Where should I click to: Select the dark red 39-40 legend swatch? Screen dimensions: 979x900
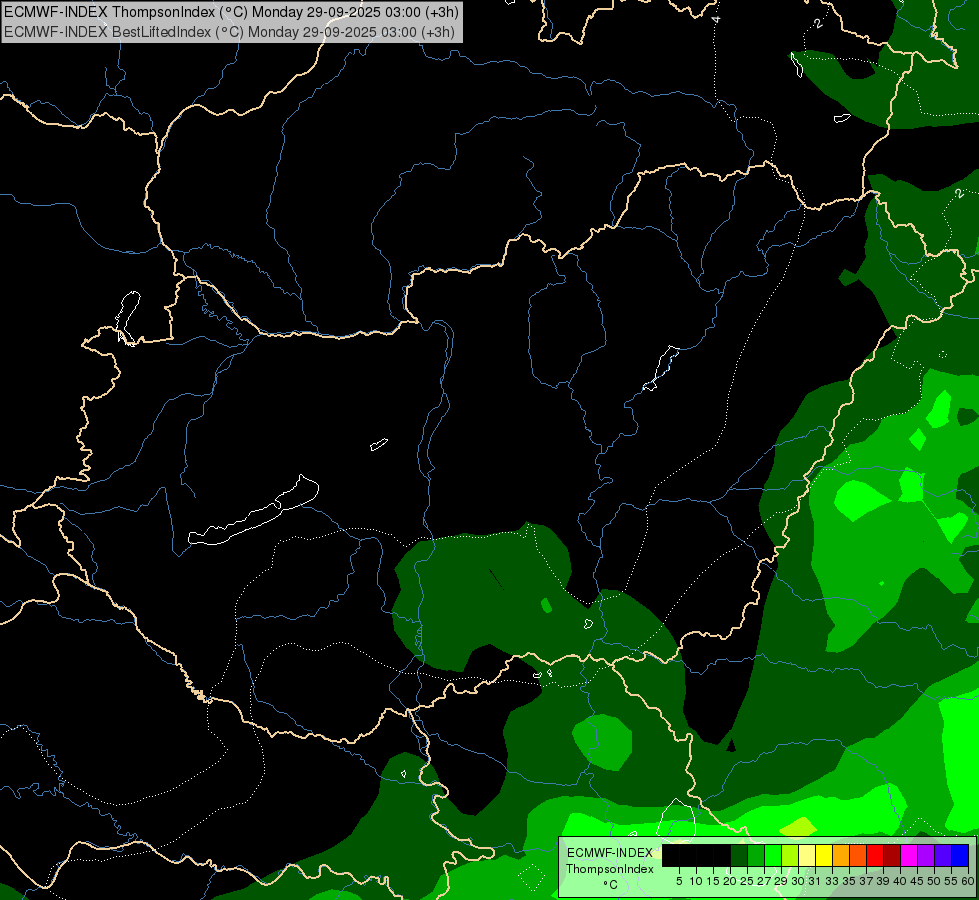[891, 855]
